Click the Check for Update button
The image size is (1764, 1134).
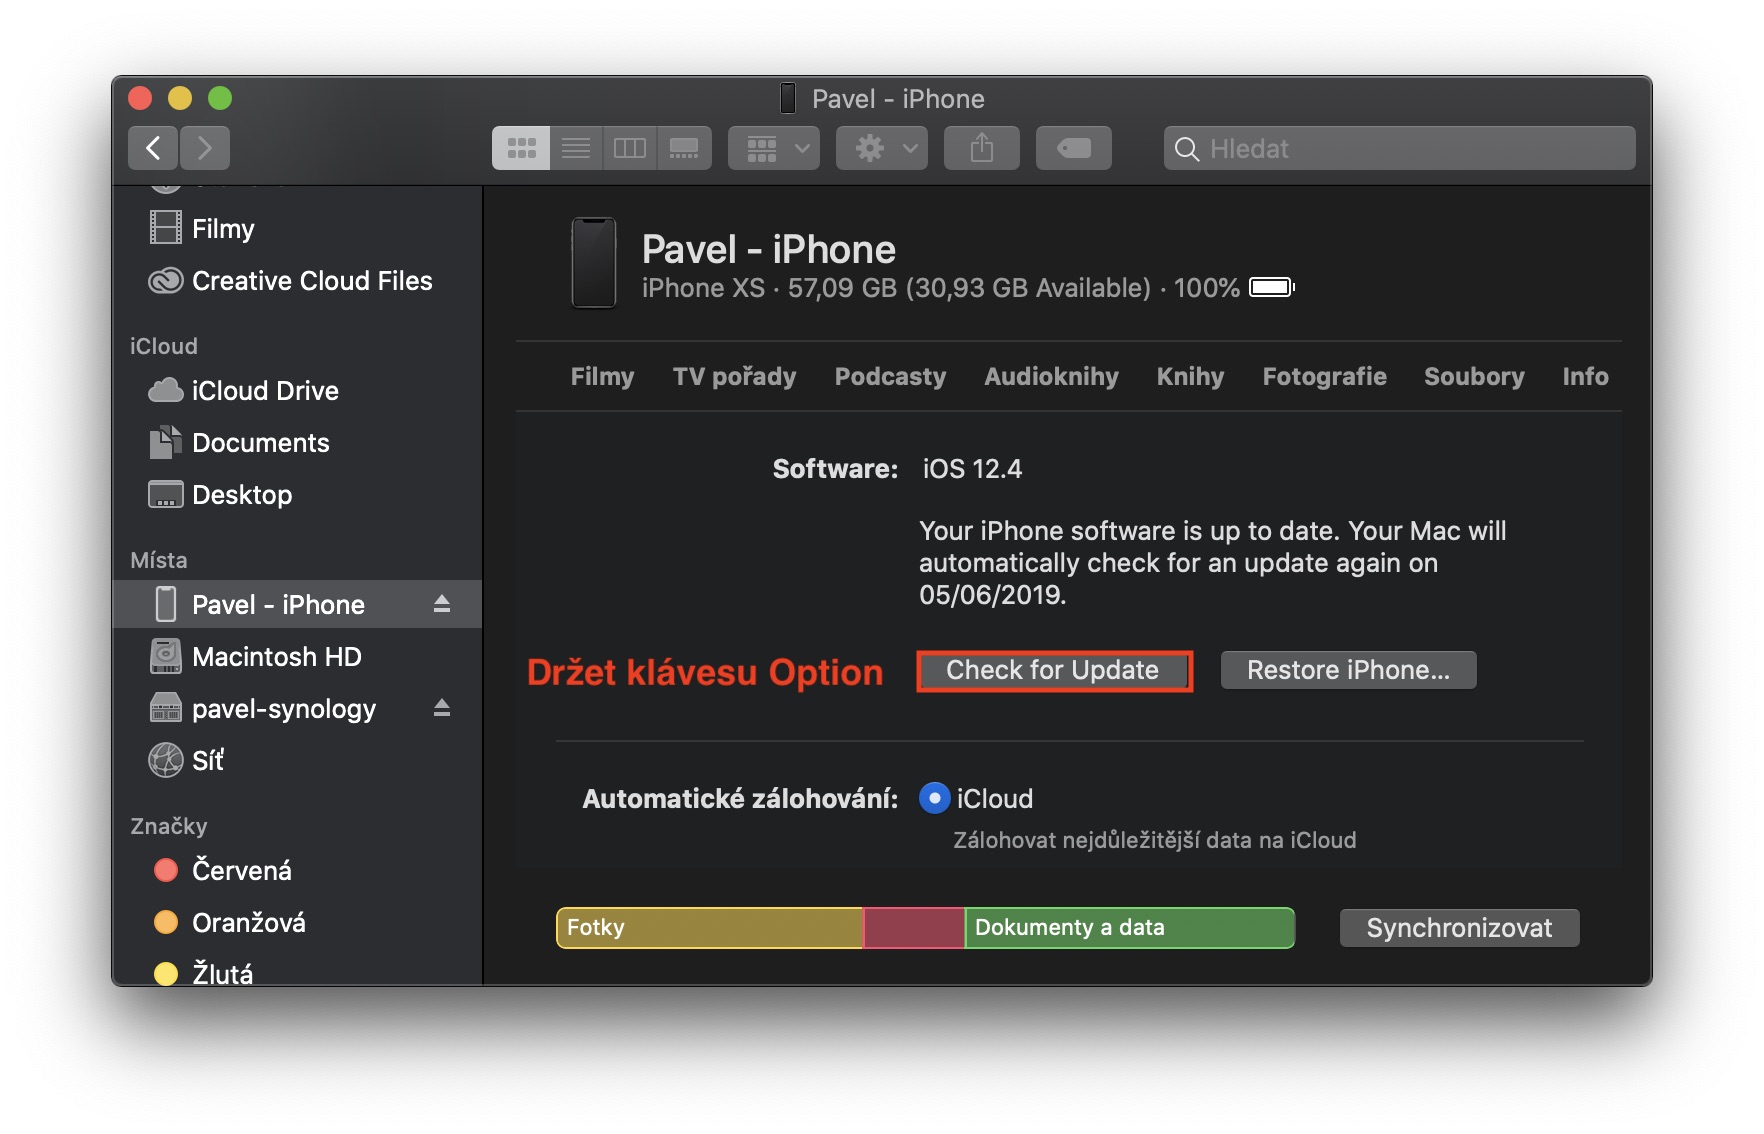[x=1054, y=670]
